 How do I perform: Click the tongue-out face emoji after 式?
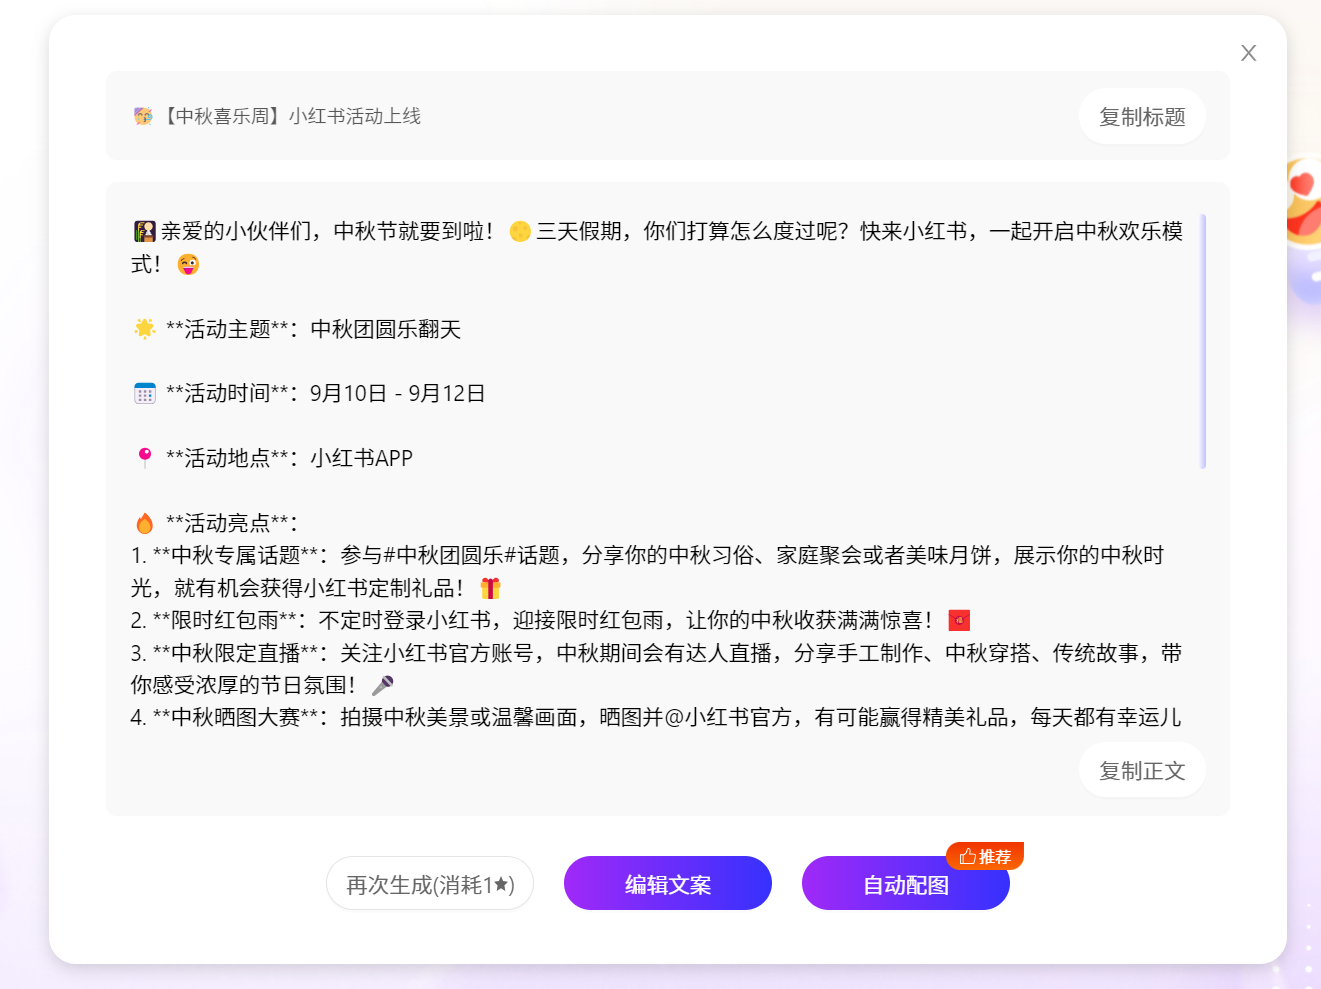click(188, 265)
